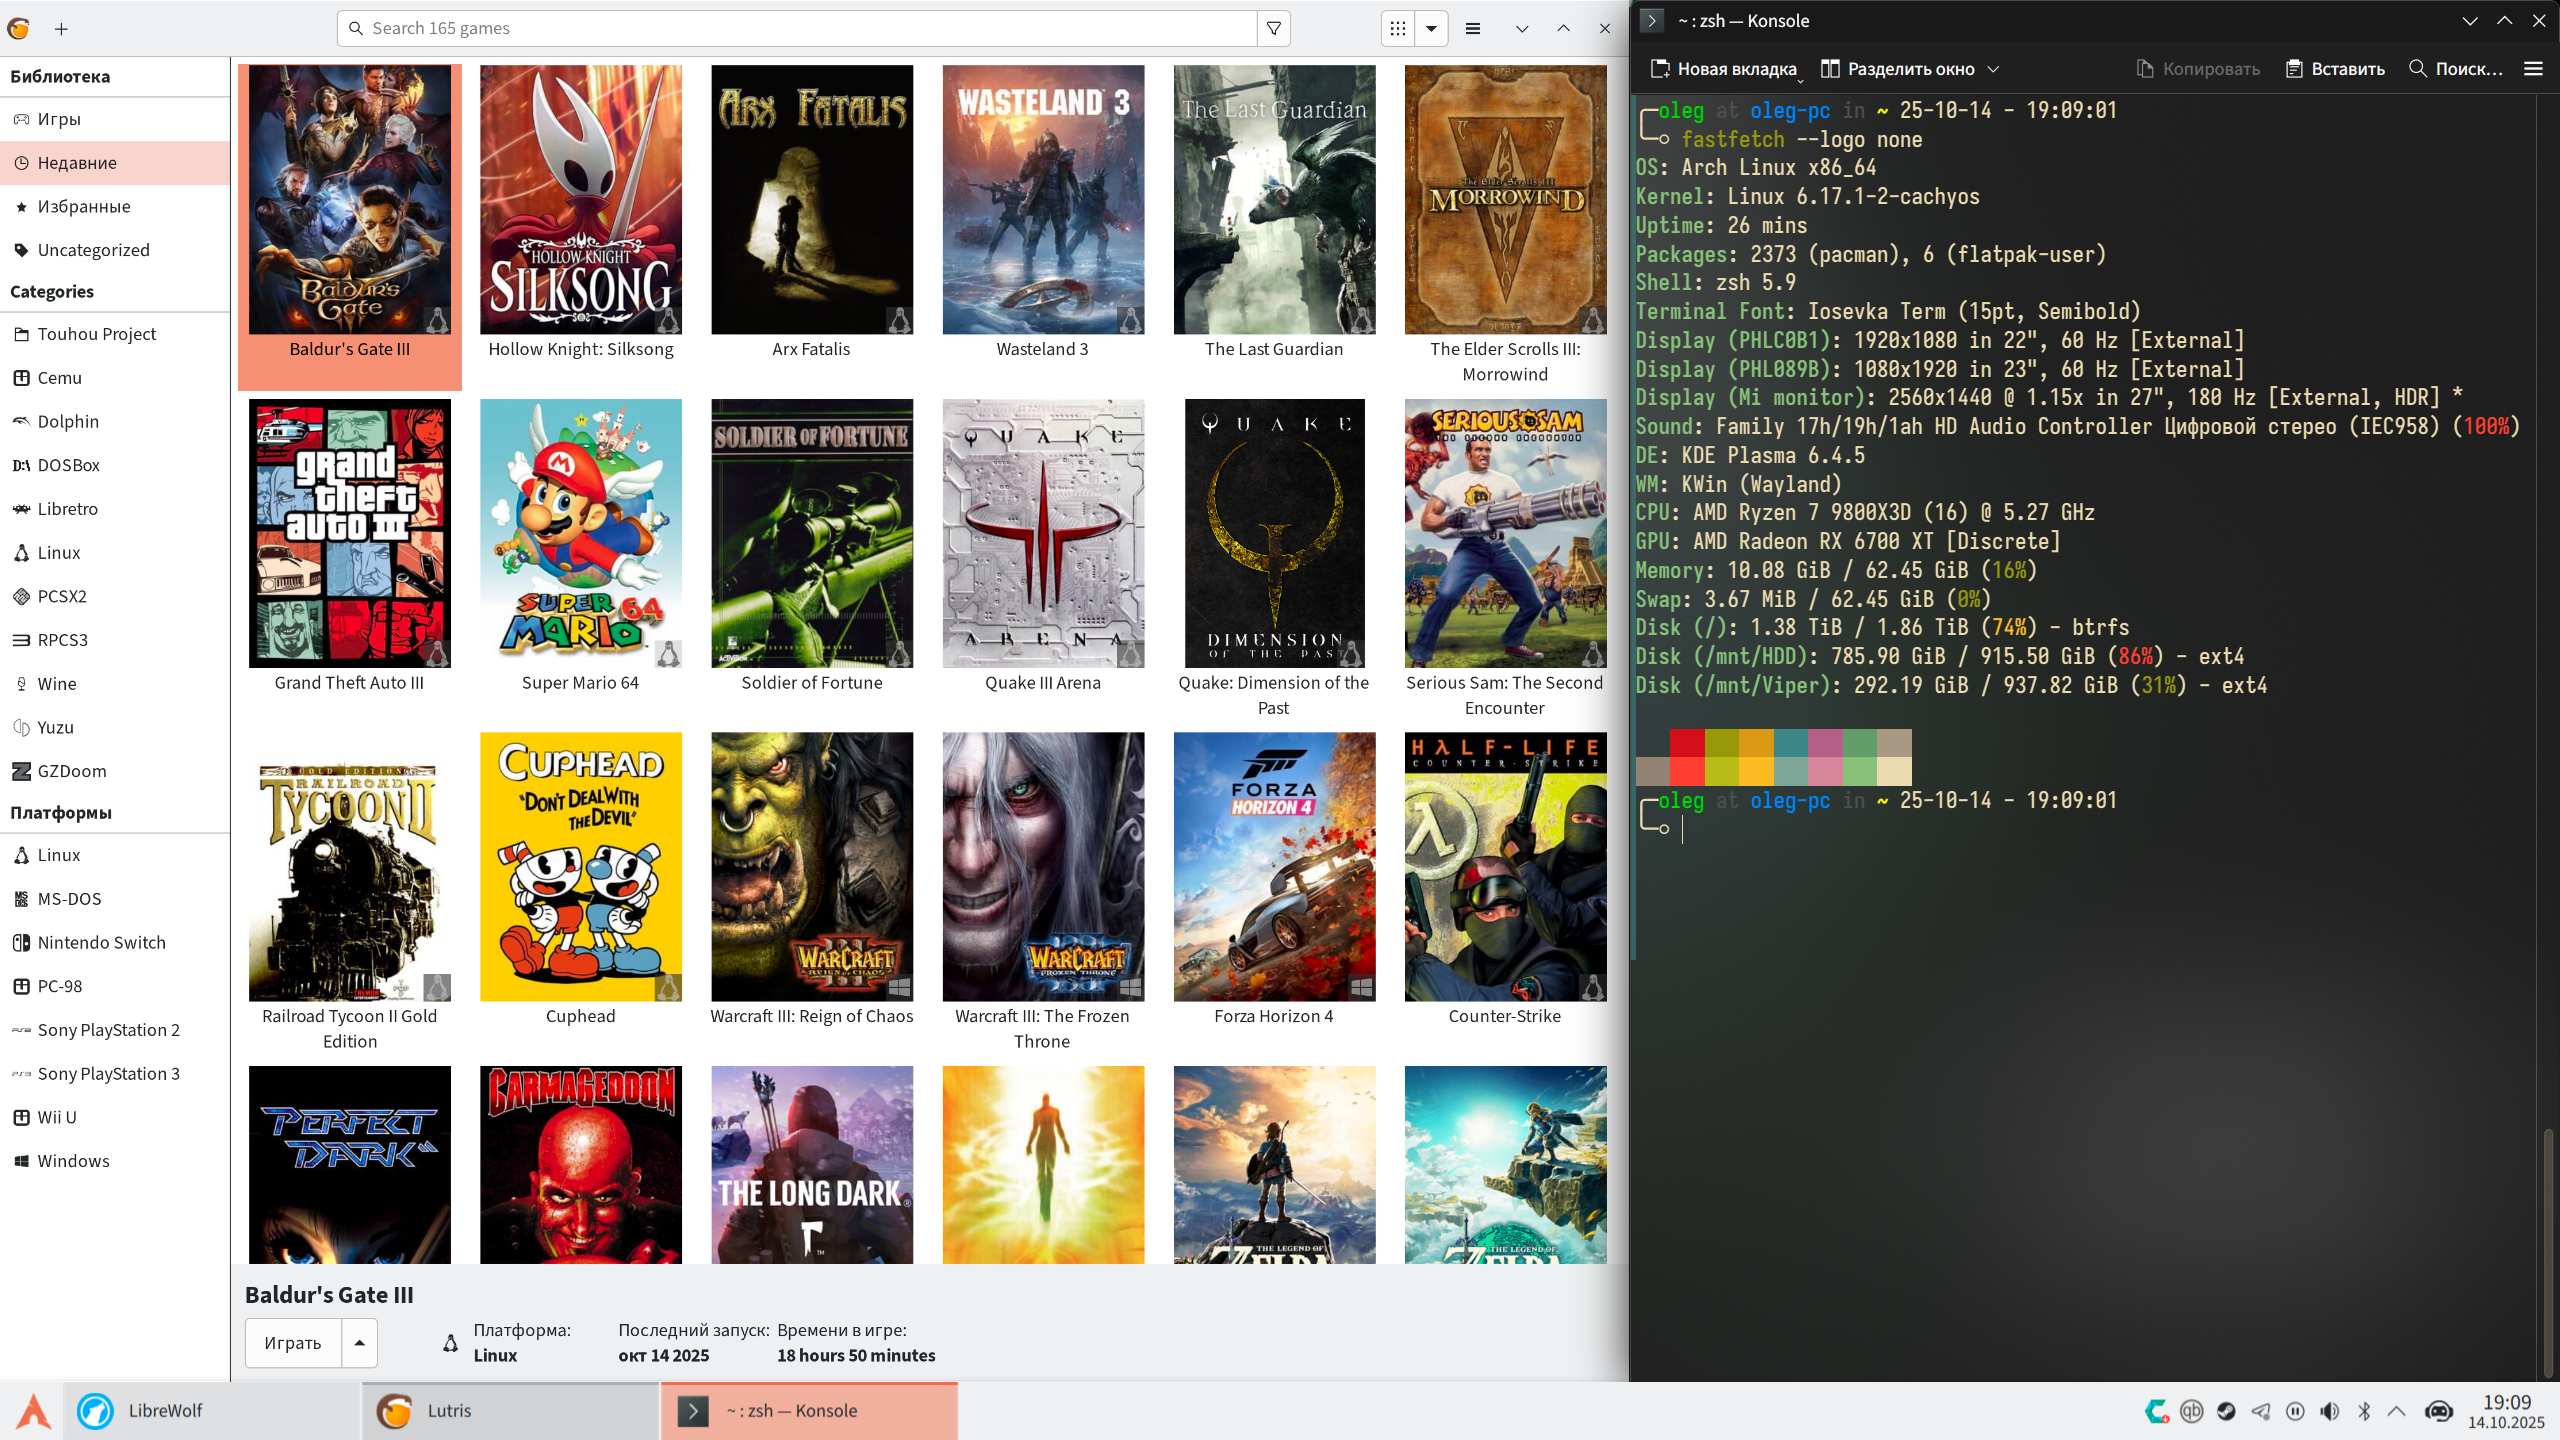Expand the split window dropdown chevron
The image size is (2560, 1440).
tap(1993, 69)
